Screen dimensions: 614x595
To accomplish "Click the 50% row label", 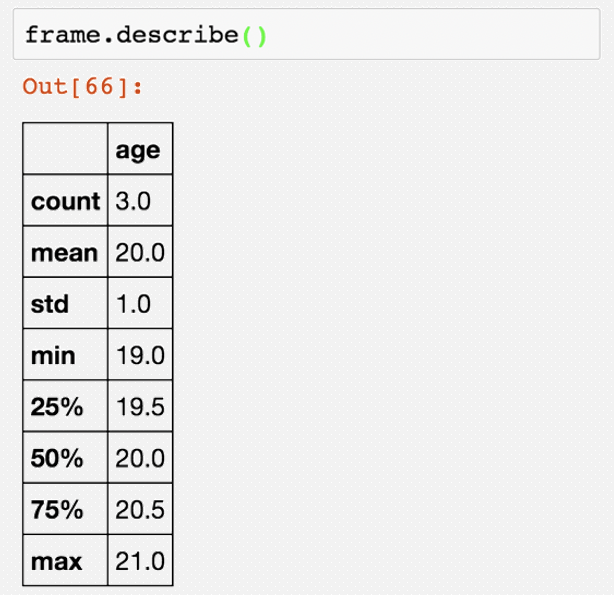I will [57, 458].
